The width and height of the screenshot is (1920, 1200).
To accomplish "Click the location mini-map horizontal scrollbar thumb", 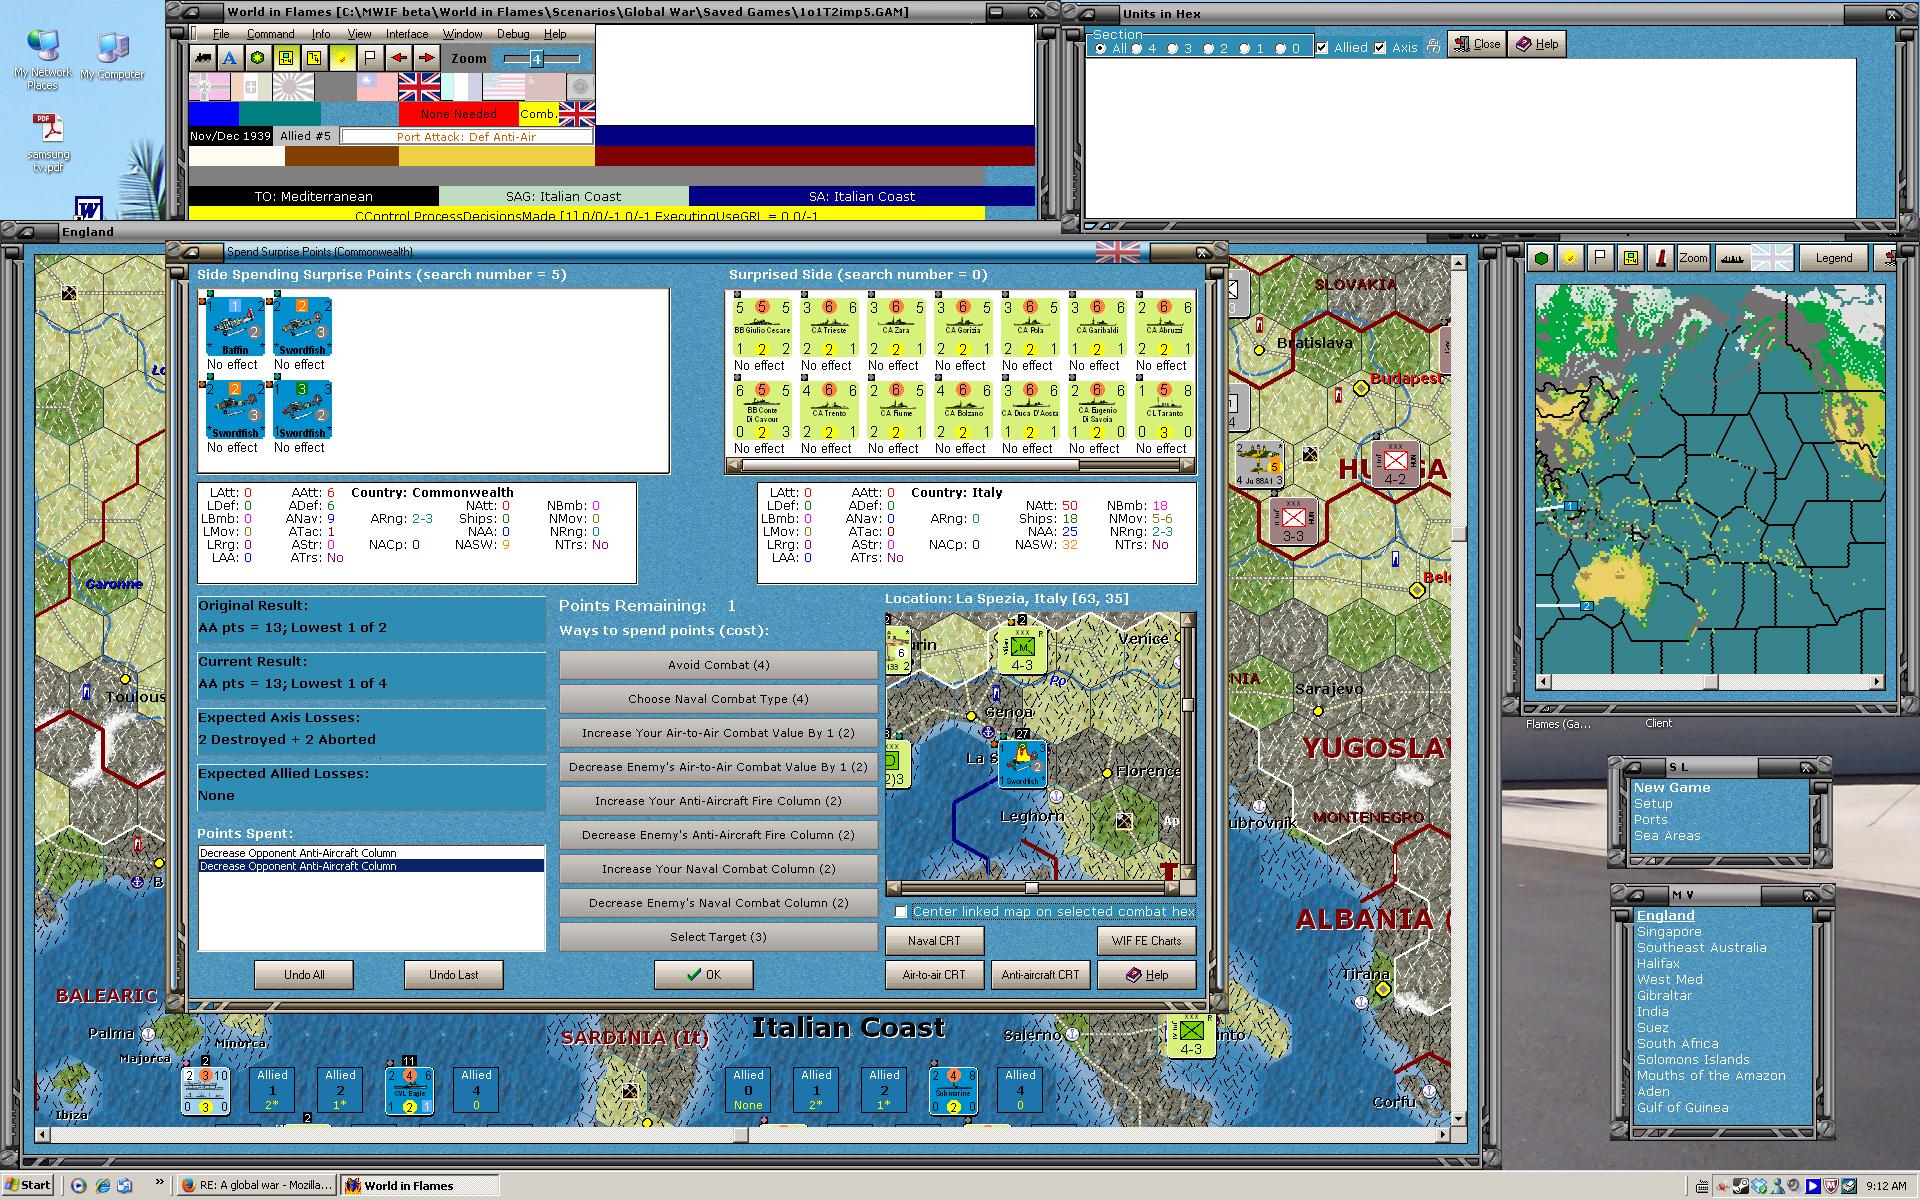I will 1031,888.
